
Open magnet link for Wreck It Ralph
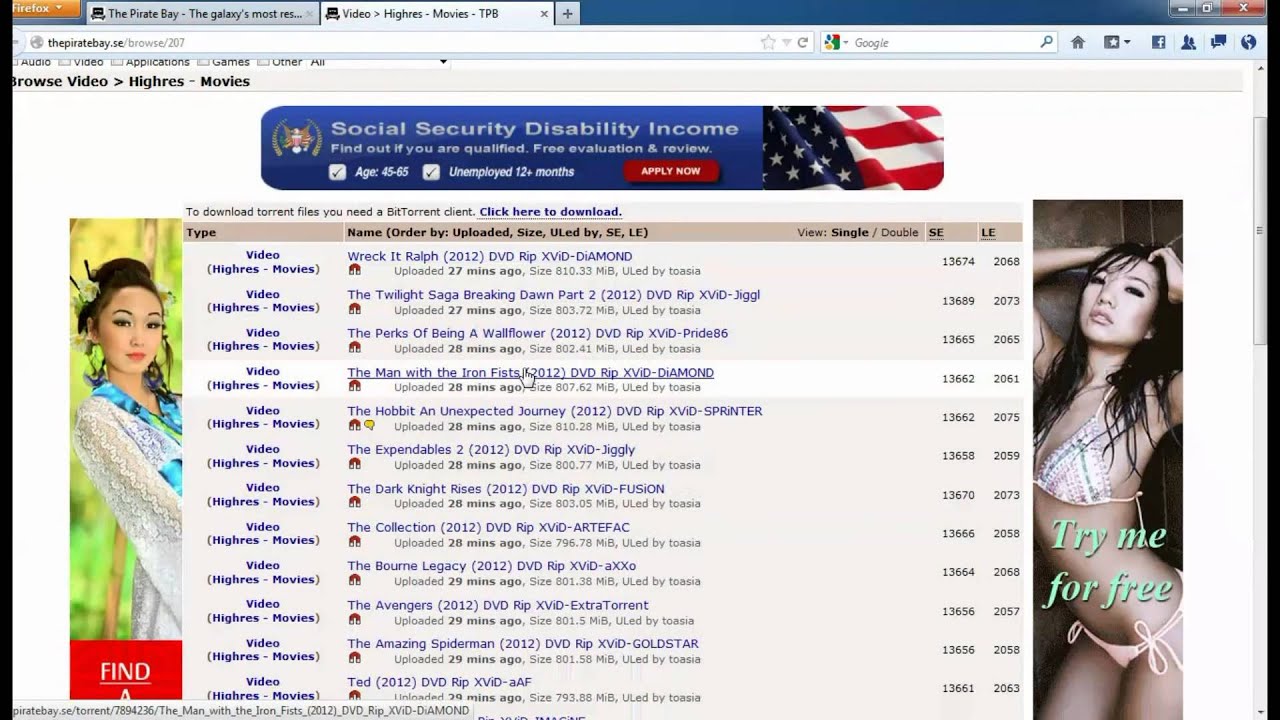pos(354,271)
